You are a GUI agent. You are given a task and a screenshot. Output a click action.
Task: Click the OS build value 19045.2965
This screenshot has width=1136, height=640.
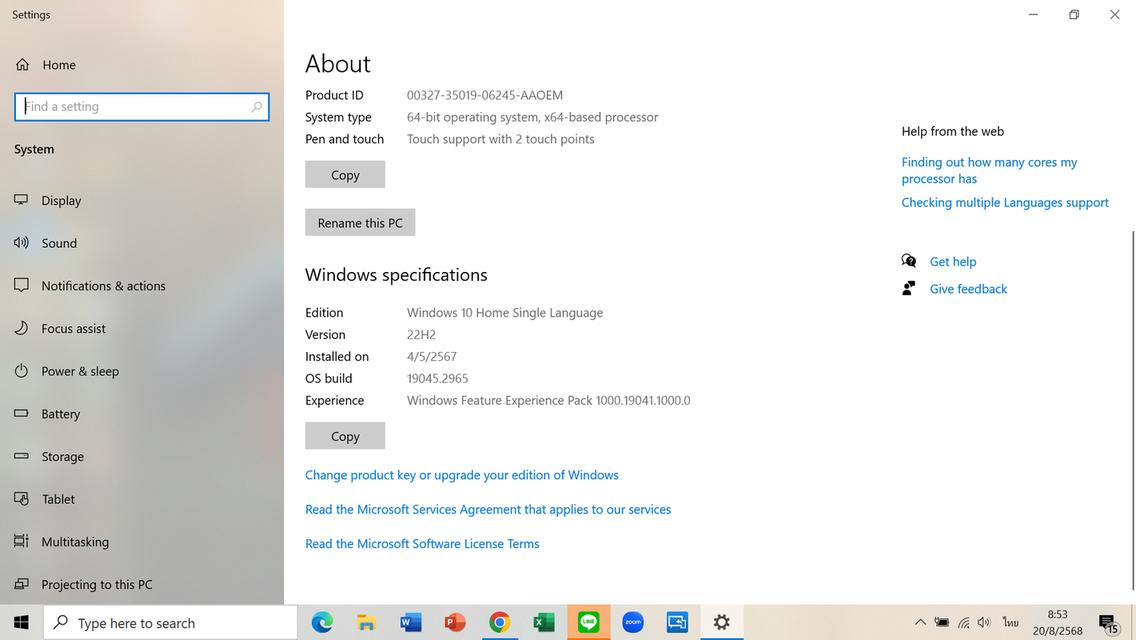(x=438, y=378)
